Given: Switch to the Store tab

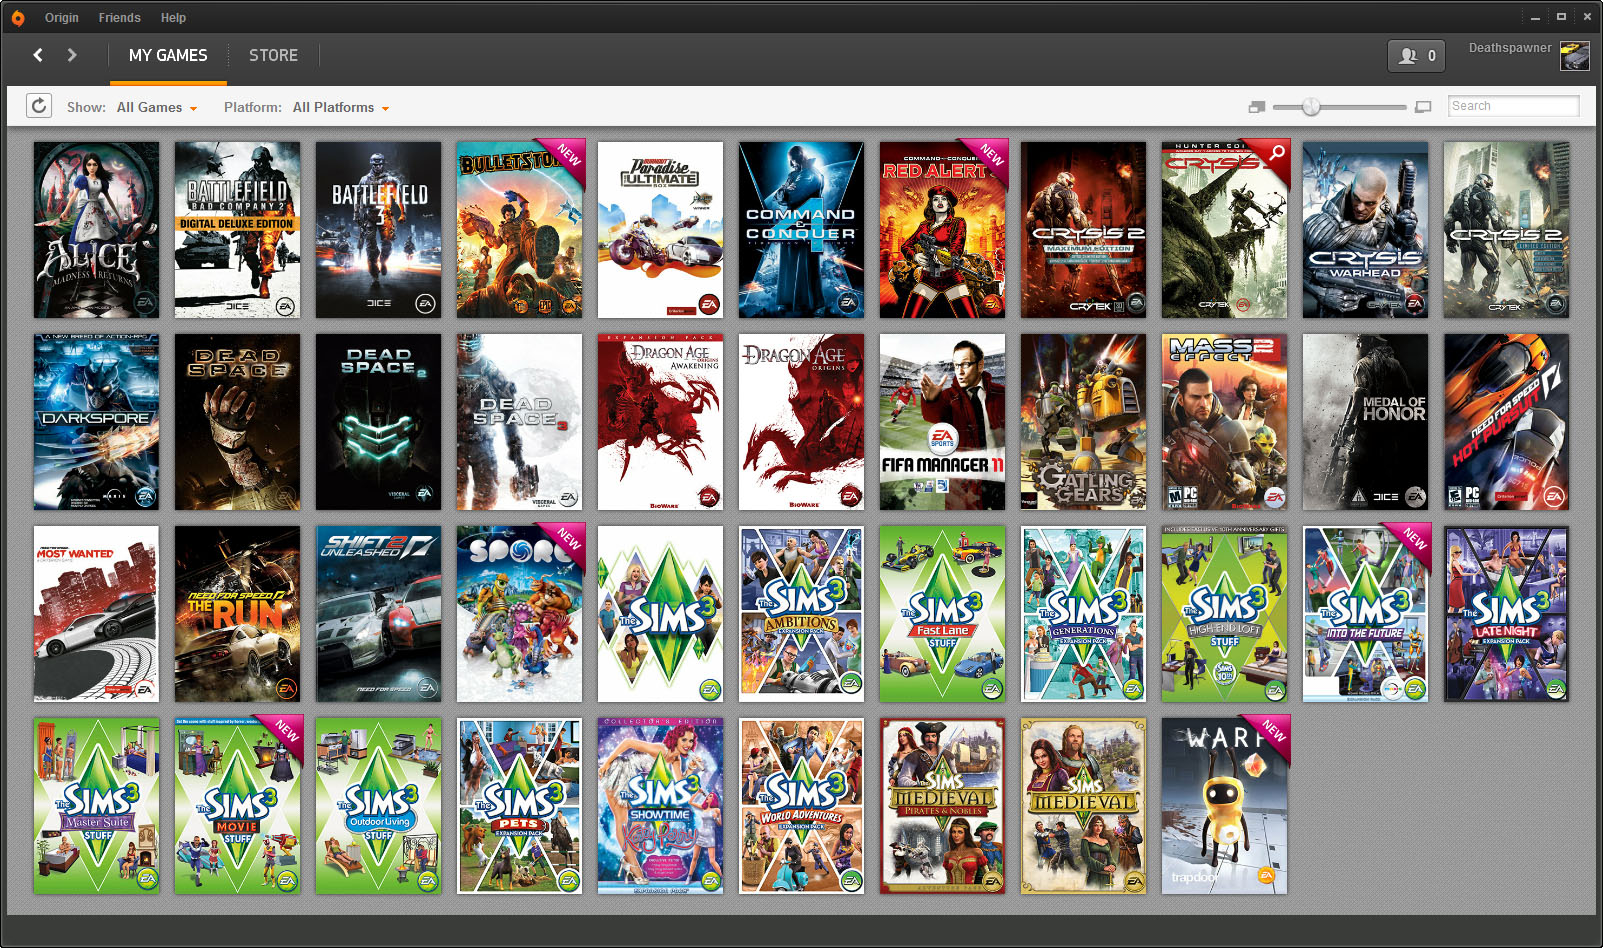Looking at the screenshot, I should point(273,56).
